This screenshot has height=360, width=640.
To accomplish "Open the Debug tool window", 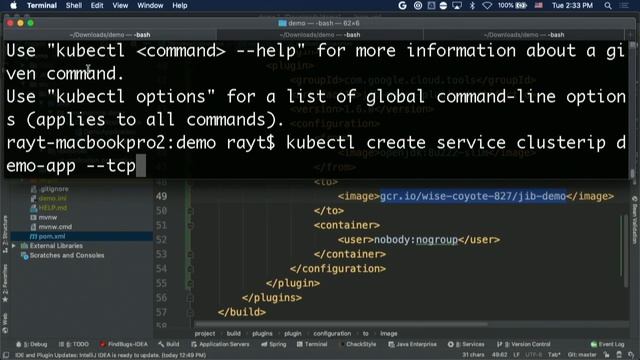I will tap(32, 344).
